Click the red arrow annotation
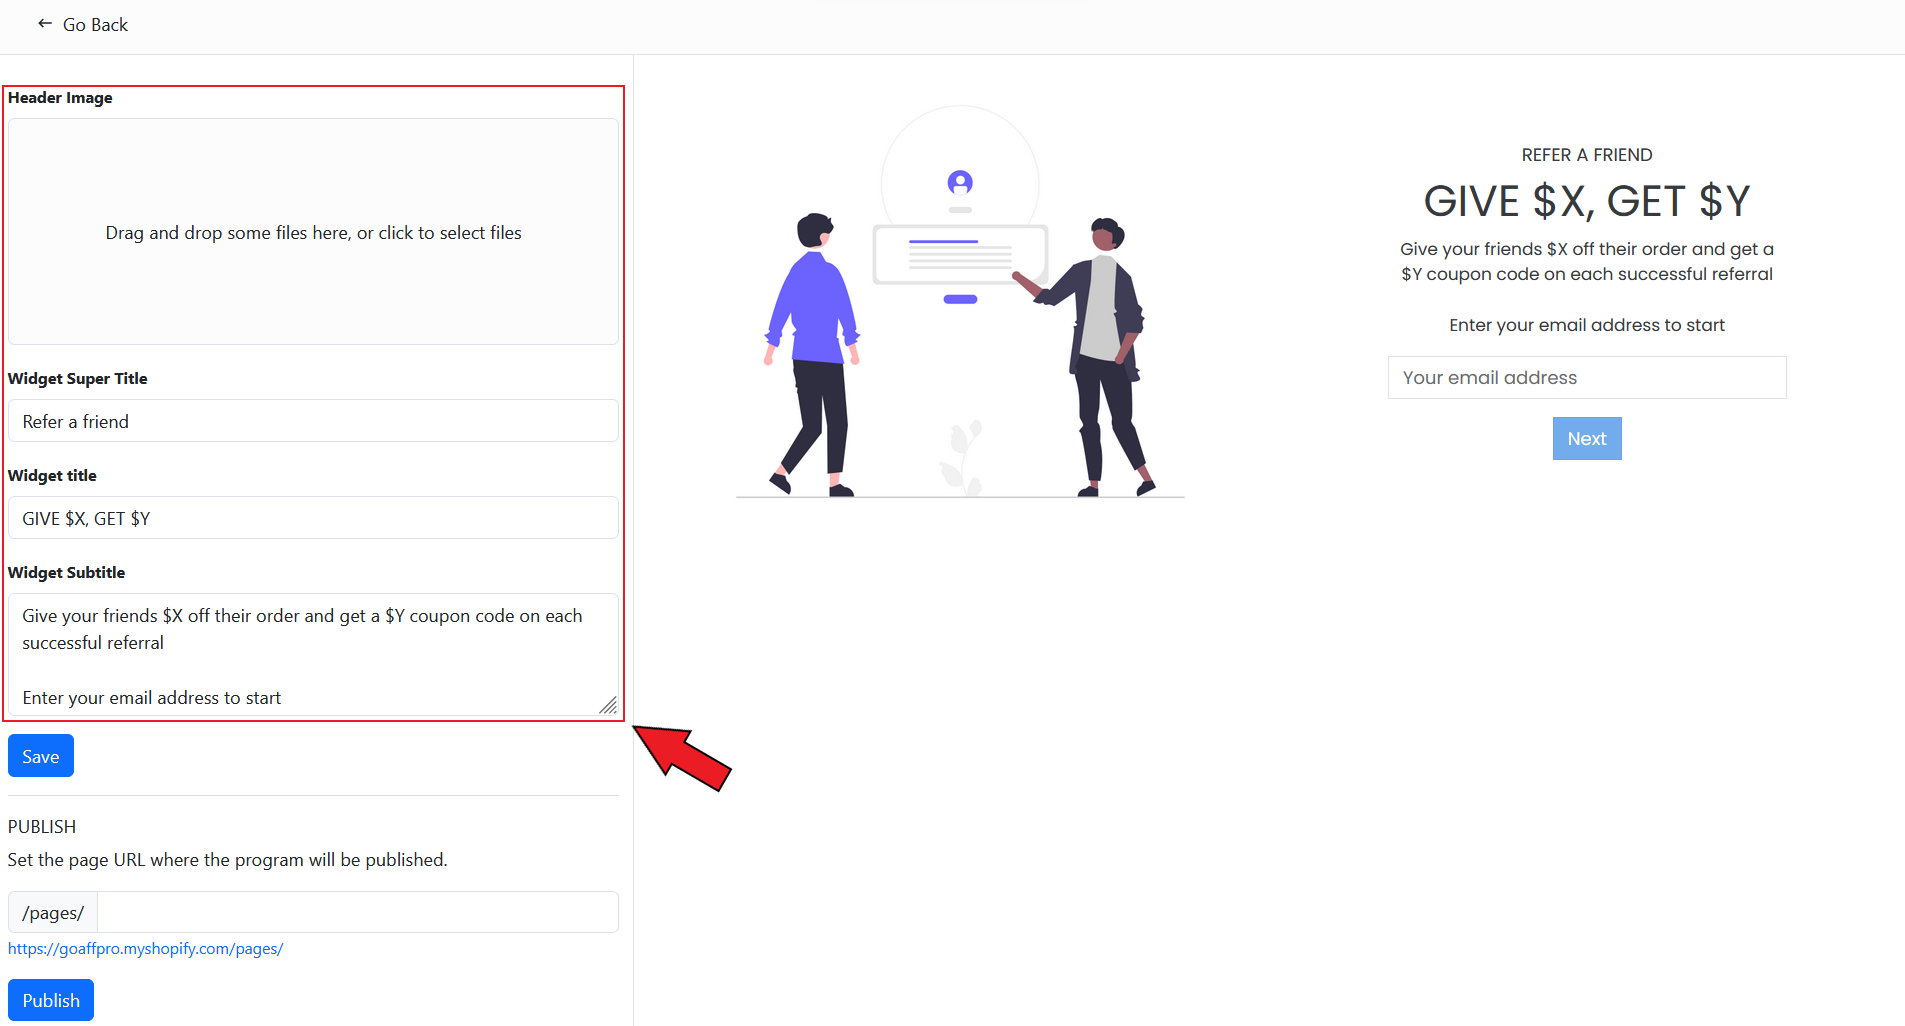1905x1026 pixels. pos(684,758)
